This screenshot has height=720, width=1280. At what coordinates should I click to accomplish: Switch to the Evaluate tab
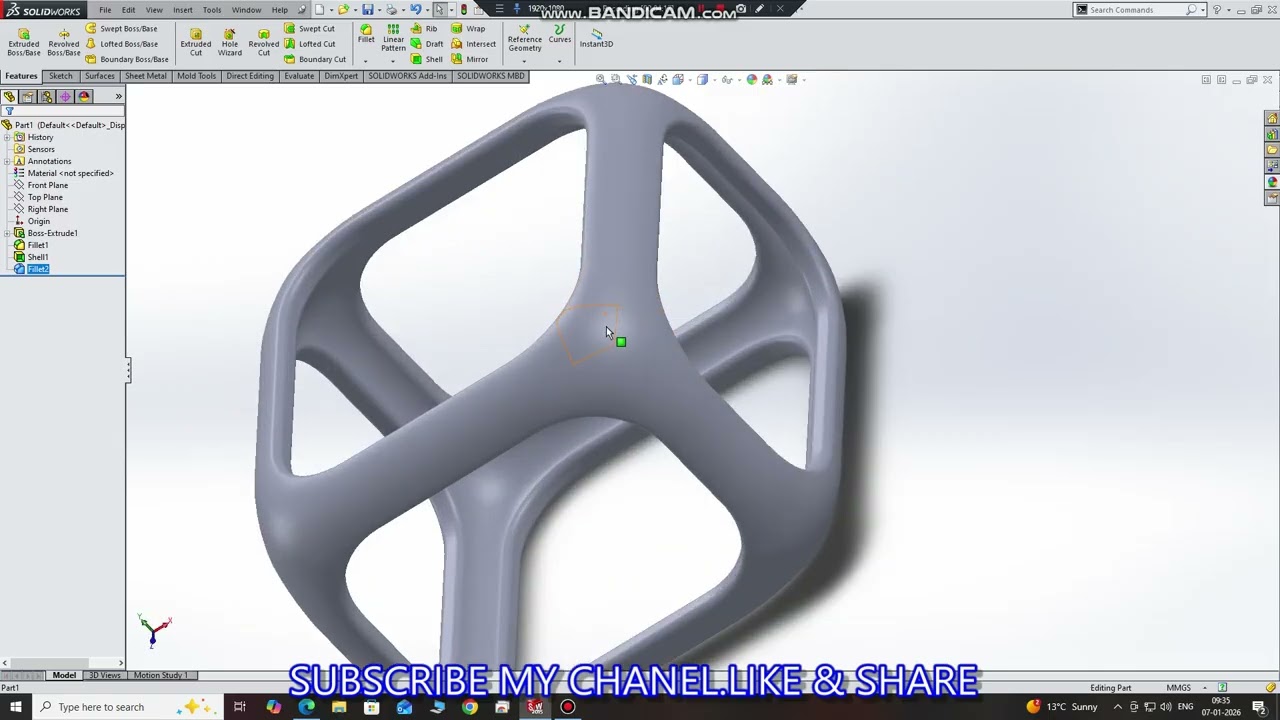pos(299,76)
